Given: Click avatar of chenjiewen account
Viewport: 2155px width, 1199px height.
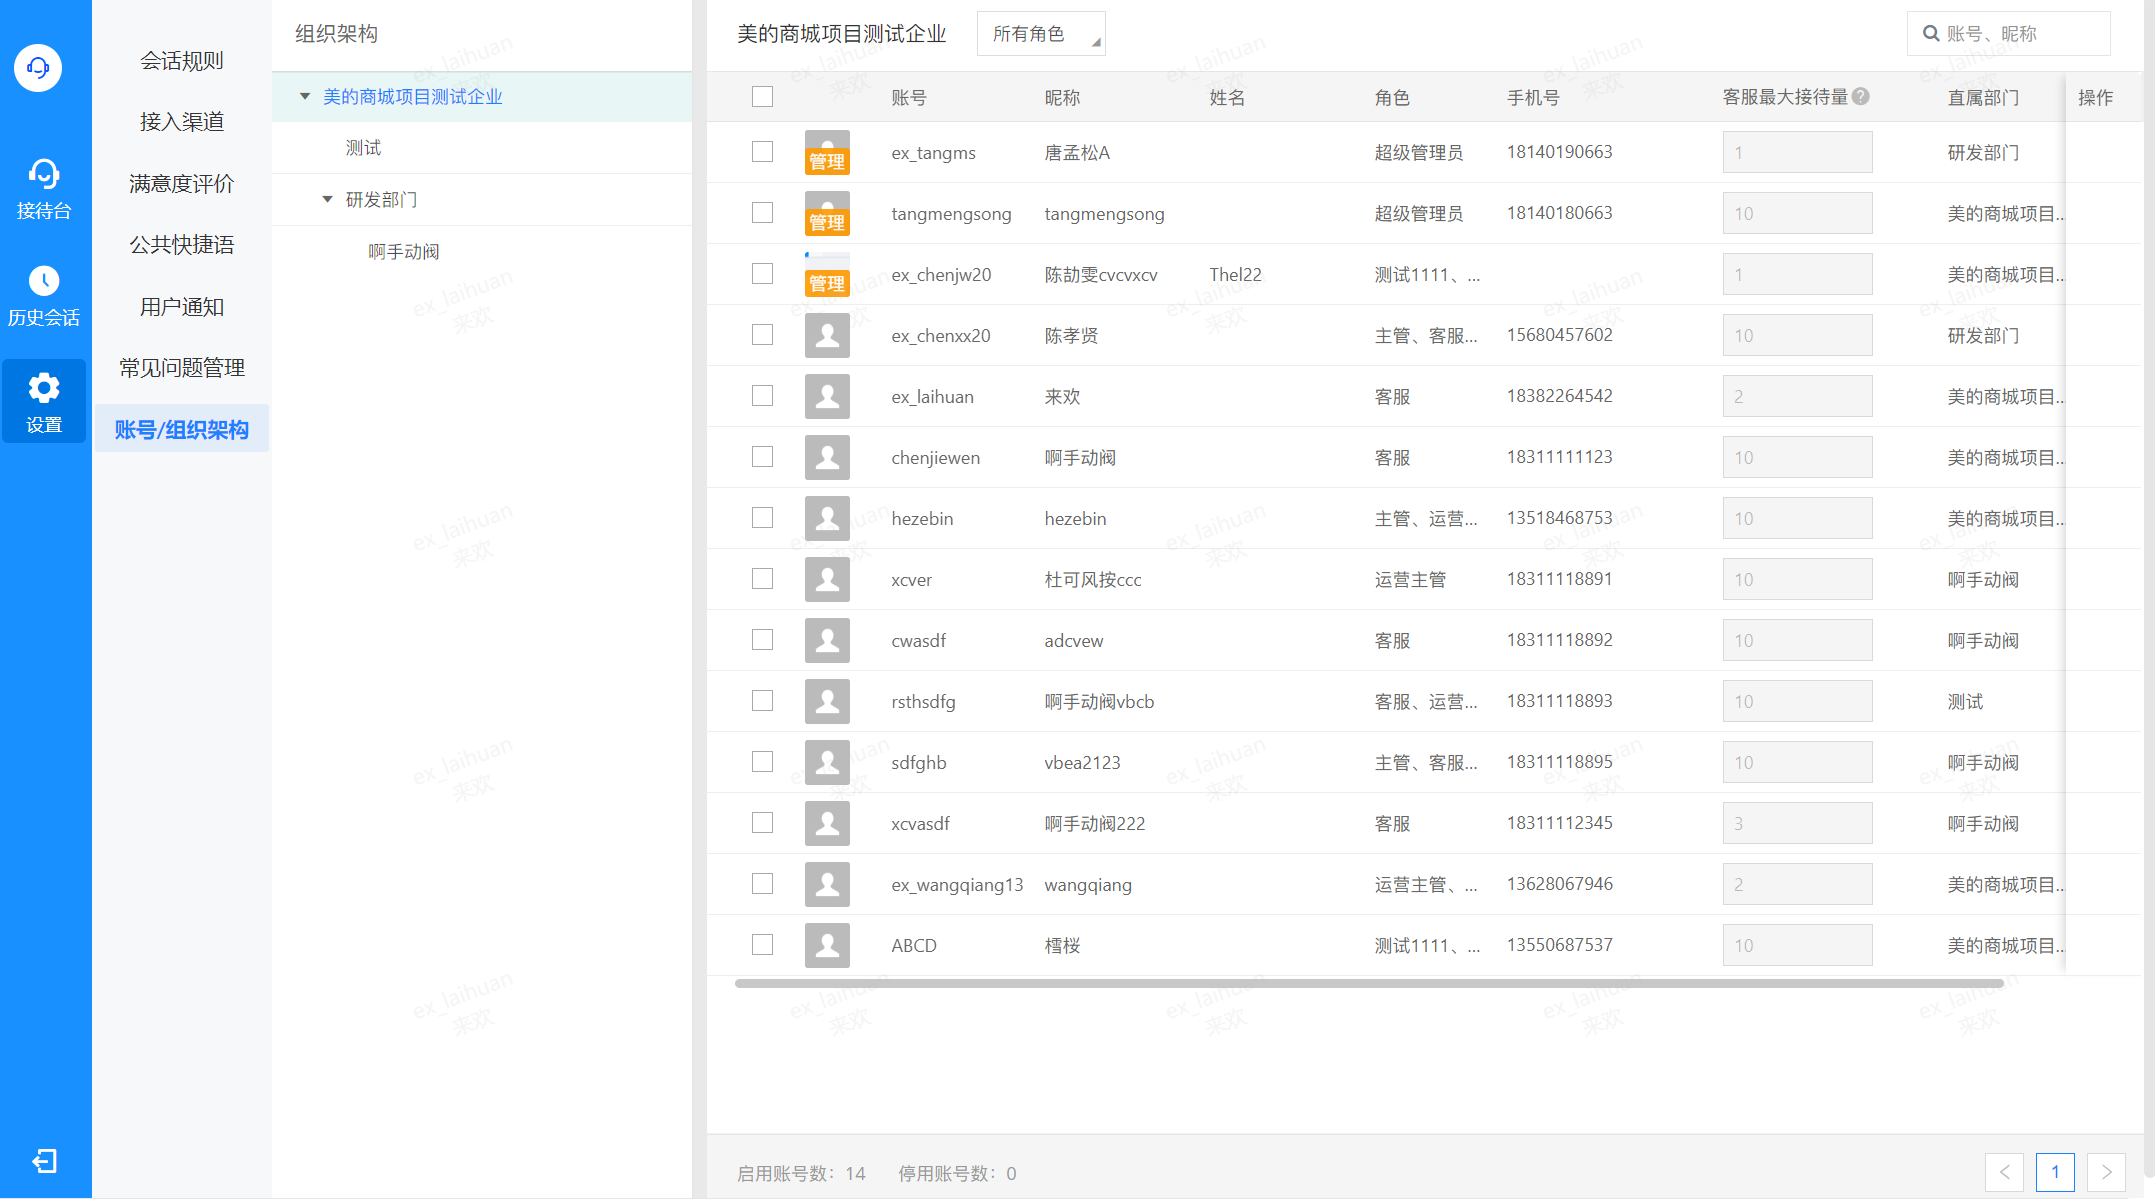Looking at the screenshot, I should point(827,458).
